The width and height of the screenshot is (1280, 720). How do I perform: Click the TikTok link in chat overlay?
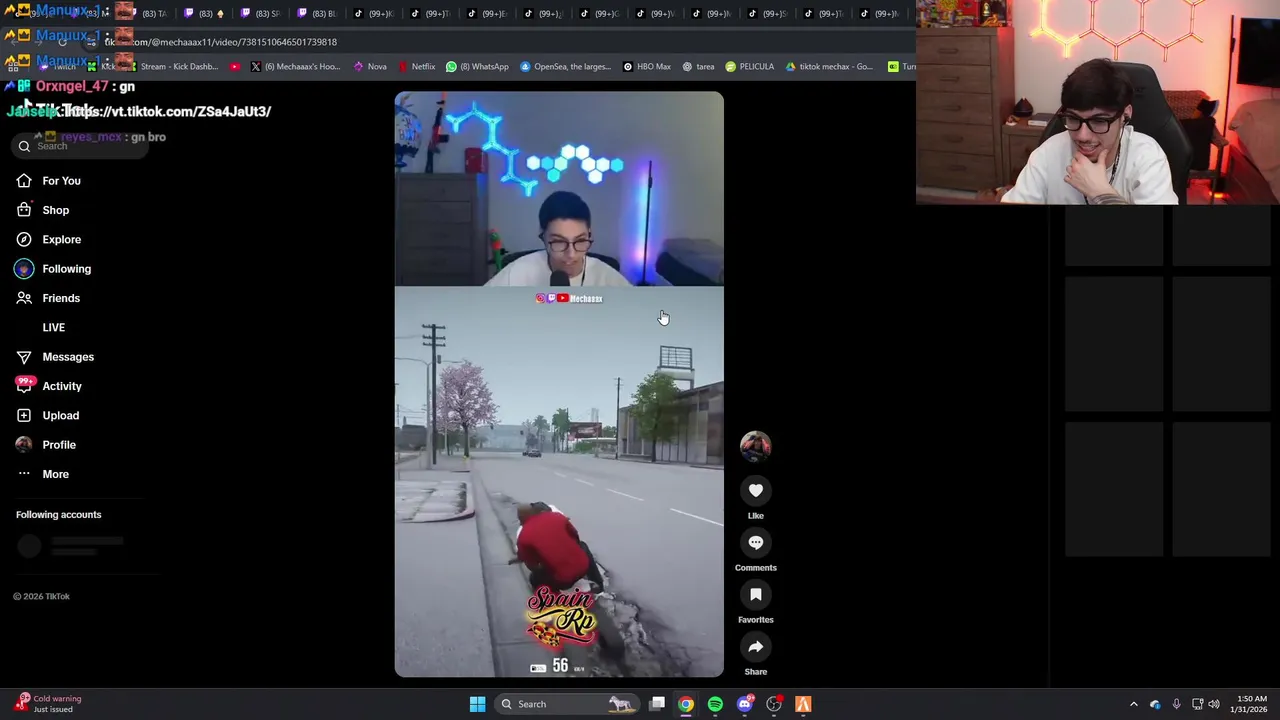[168, 111]
